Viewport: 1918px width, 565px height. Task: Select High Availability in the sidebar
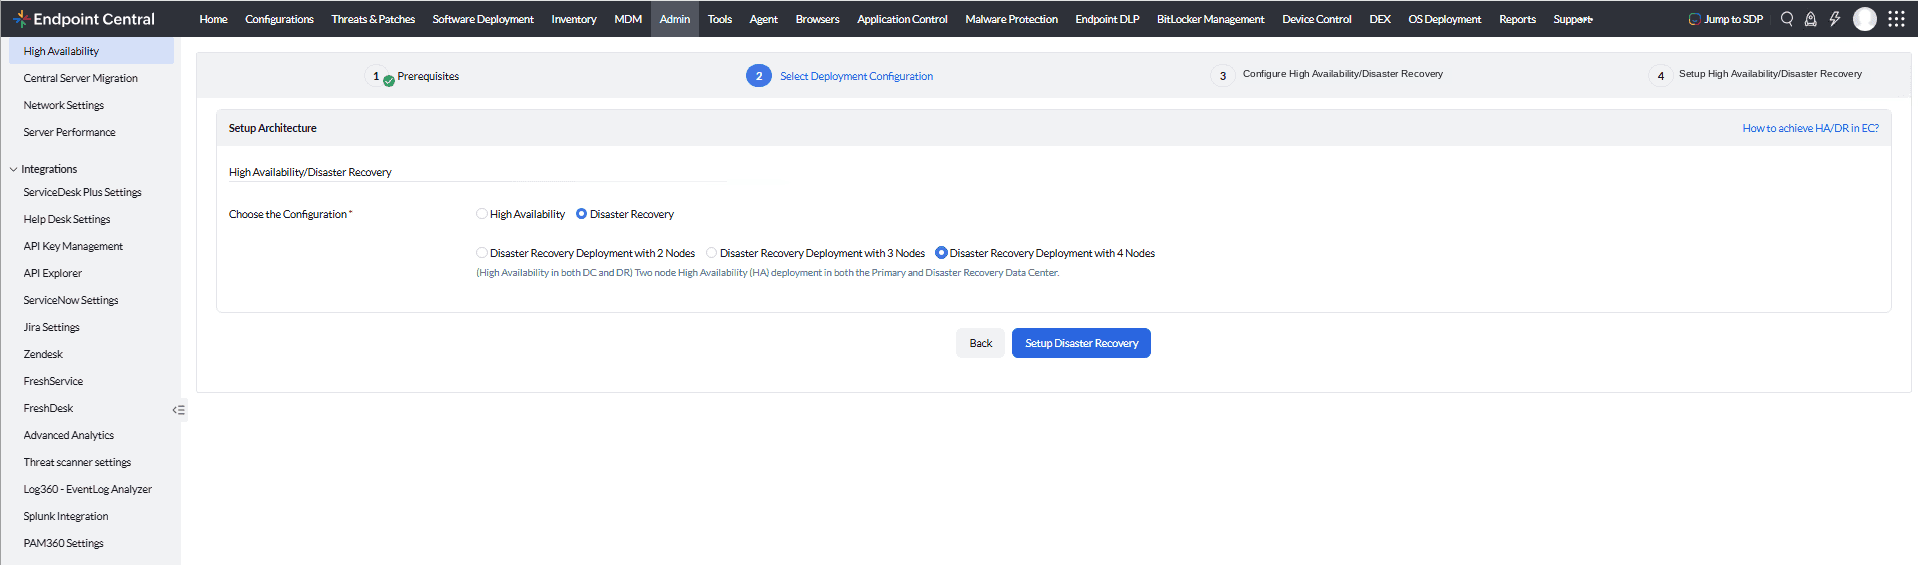[x=91, y=51]
